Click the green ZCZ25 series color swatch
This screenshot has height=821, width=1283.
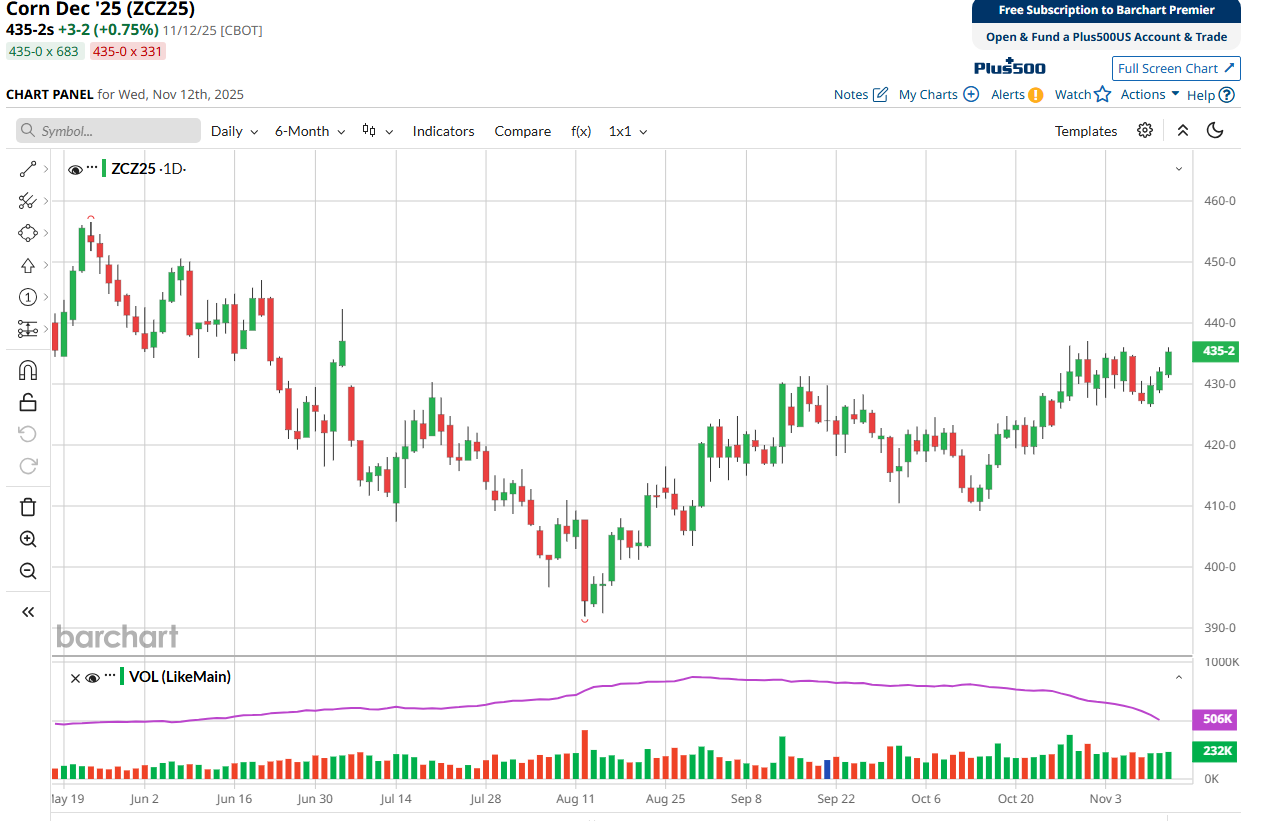pyautogui.click(x=104, y=169)
